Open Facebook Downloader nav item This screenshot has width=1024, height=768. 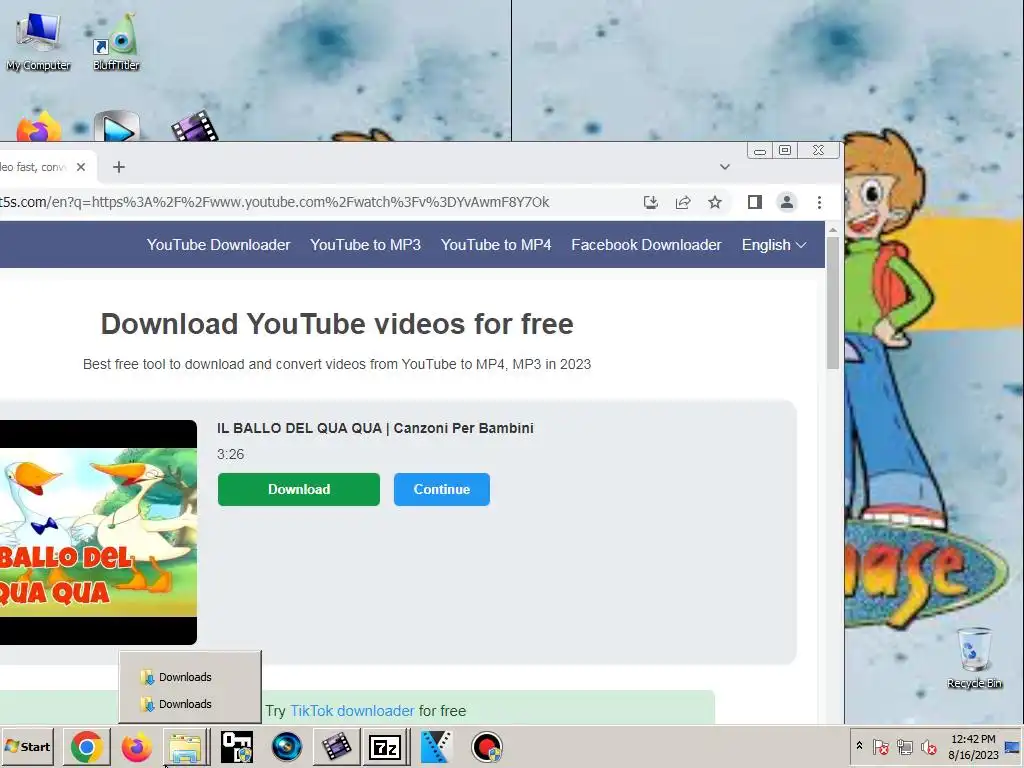[x=646, y=245]
